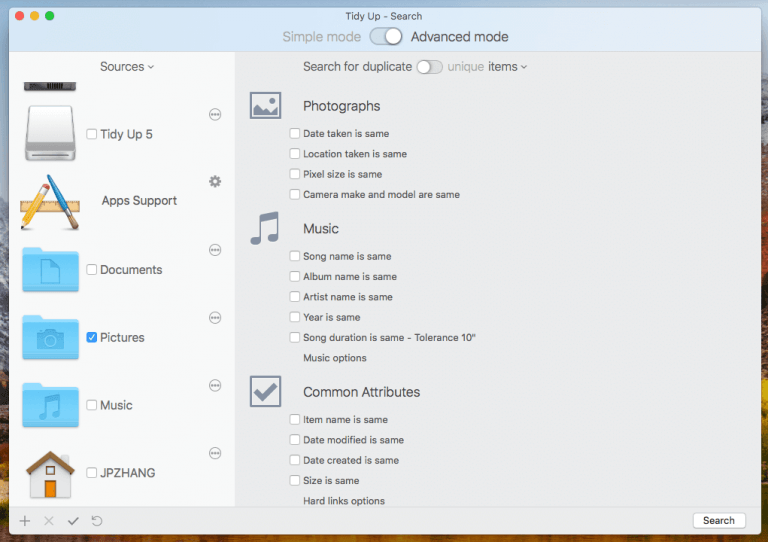The width and height of the screenshot is (768, 542).
Task: Add a source with the plus icon
Action: click(25, 521)
